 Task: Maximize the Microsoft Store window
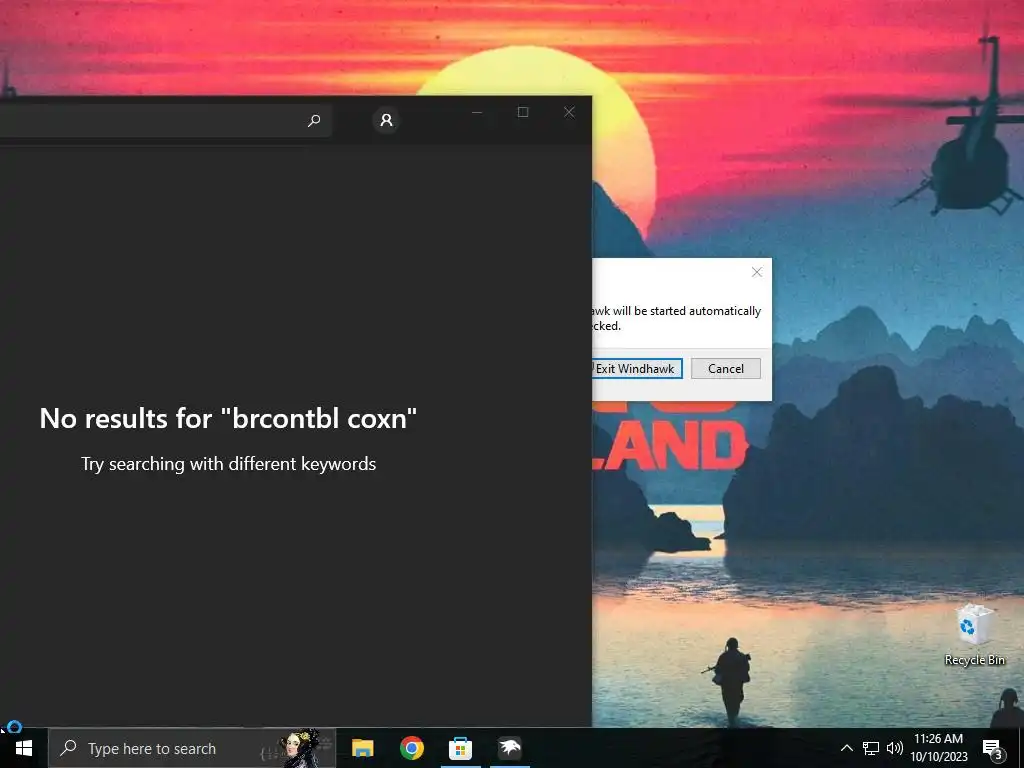pyautogui.click(x=523, y=112)
